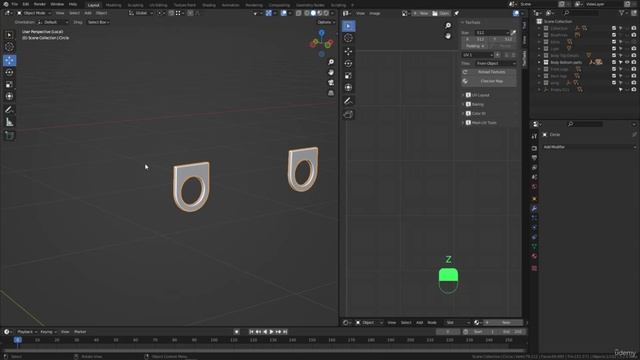Click the zoom magnifier icon in 3D viewport
Viewport: 640px width, 360px height.
331,62
